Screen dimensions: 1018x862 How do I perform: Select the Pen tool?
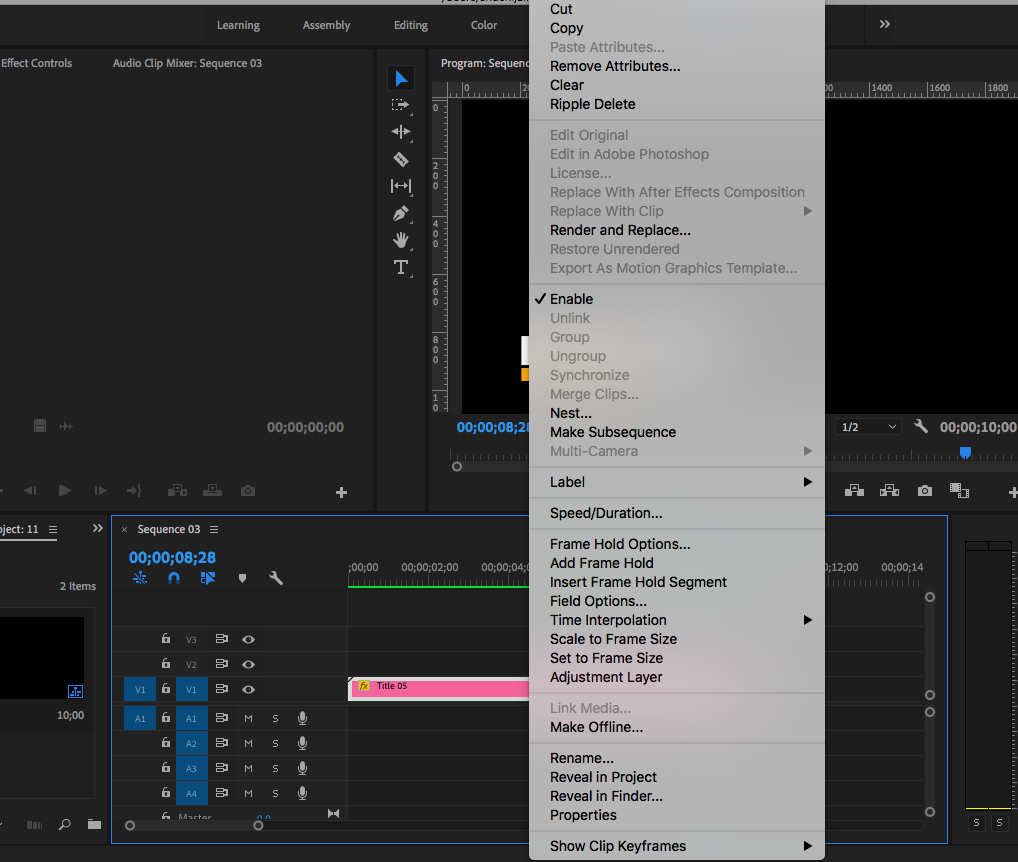point(400,213)
